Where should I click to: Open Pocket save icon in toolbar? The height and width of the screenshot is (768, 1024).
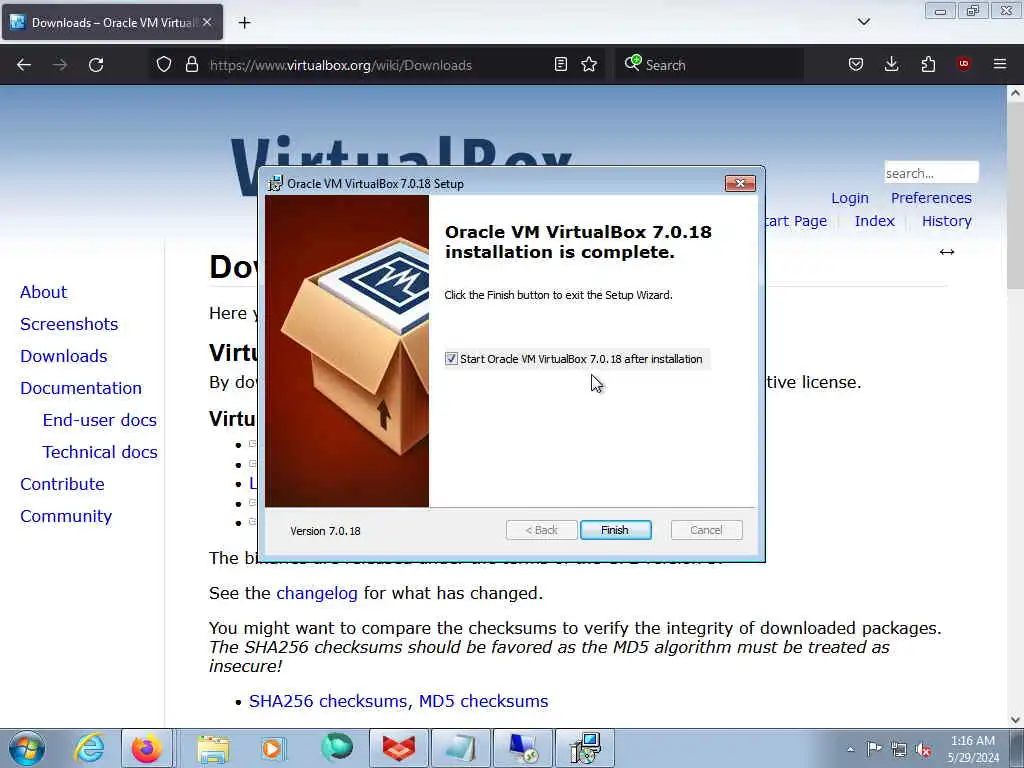click(856, 65)
